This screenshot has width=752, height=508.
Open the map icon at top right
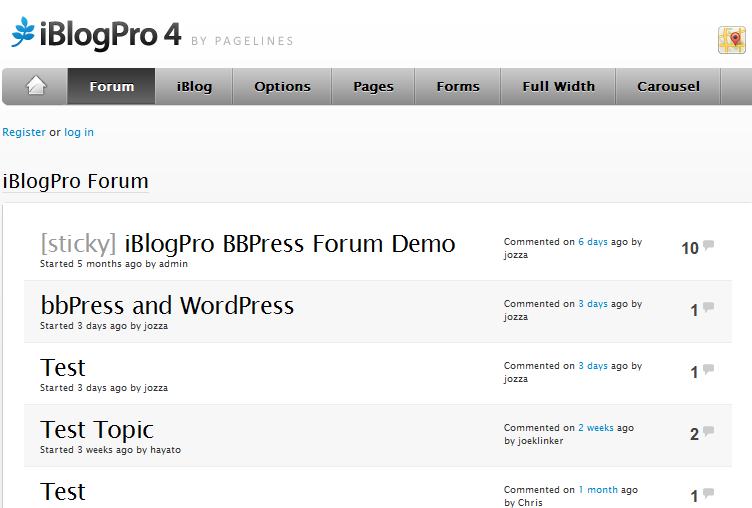tap(732, 40)
